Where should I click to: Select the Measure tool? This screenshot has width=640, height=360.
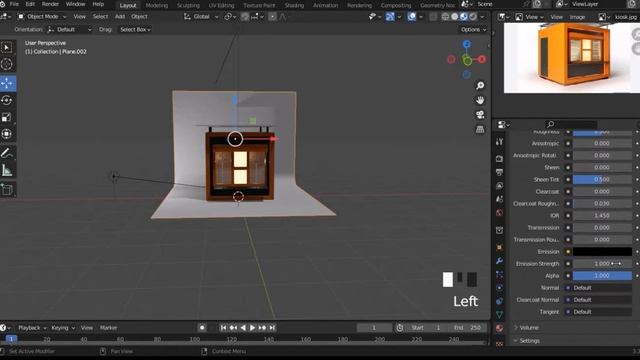pos(7,170)
